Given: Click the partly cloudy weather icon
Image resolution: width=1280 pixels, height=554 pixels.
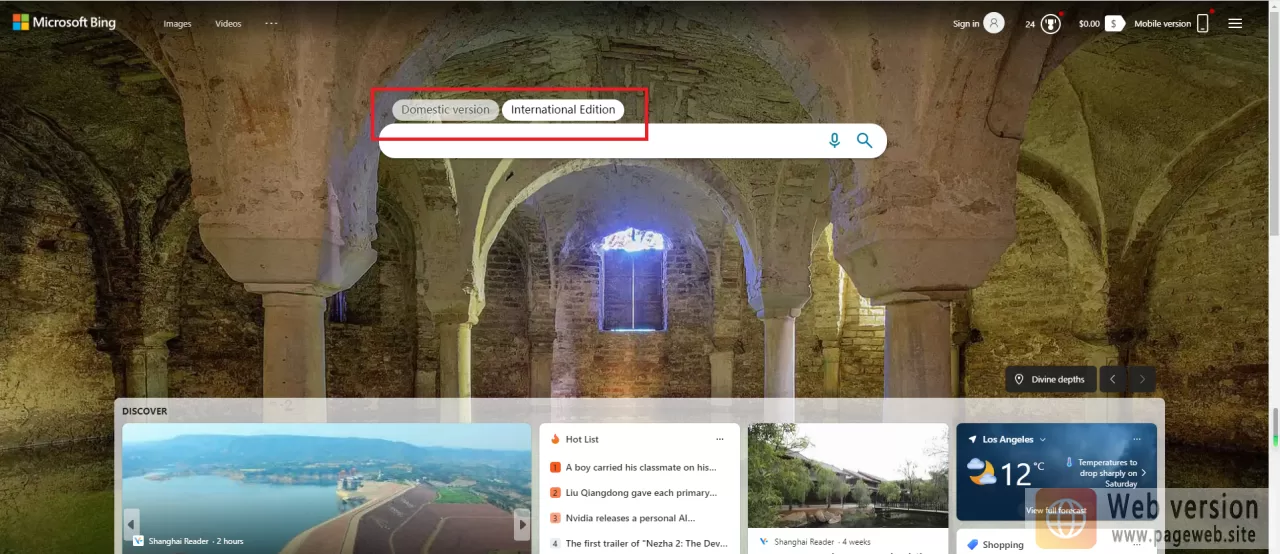Looking at the screenshot, I should 981,472.
